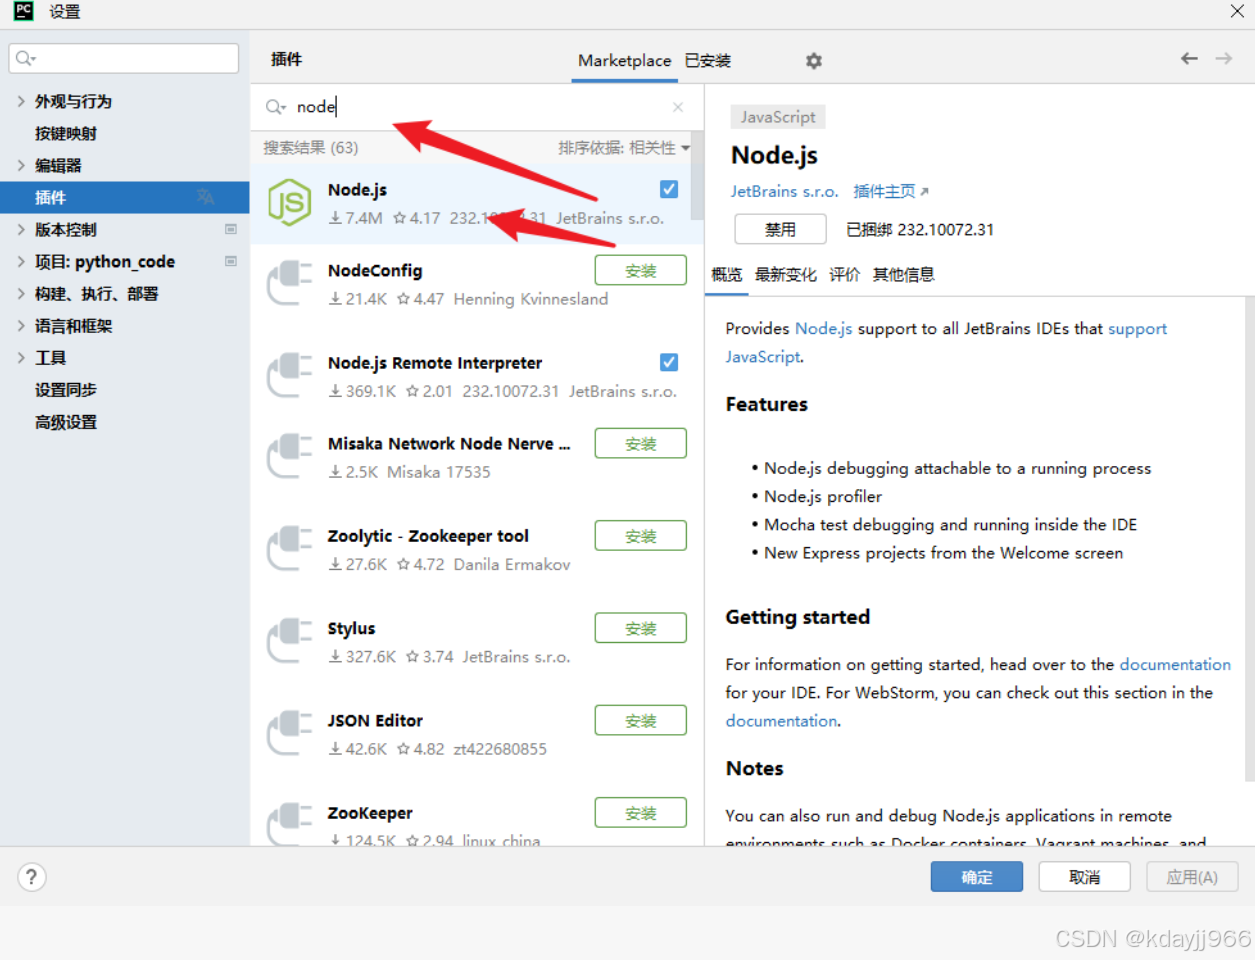Screen dimensions: 1255x960
Task: Close the settings dialog
Action: (1237, 11)
